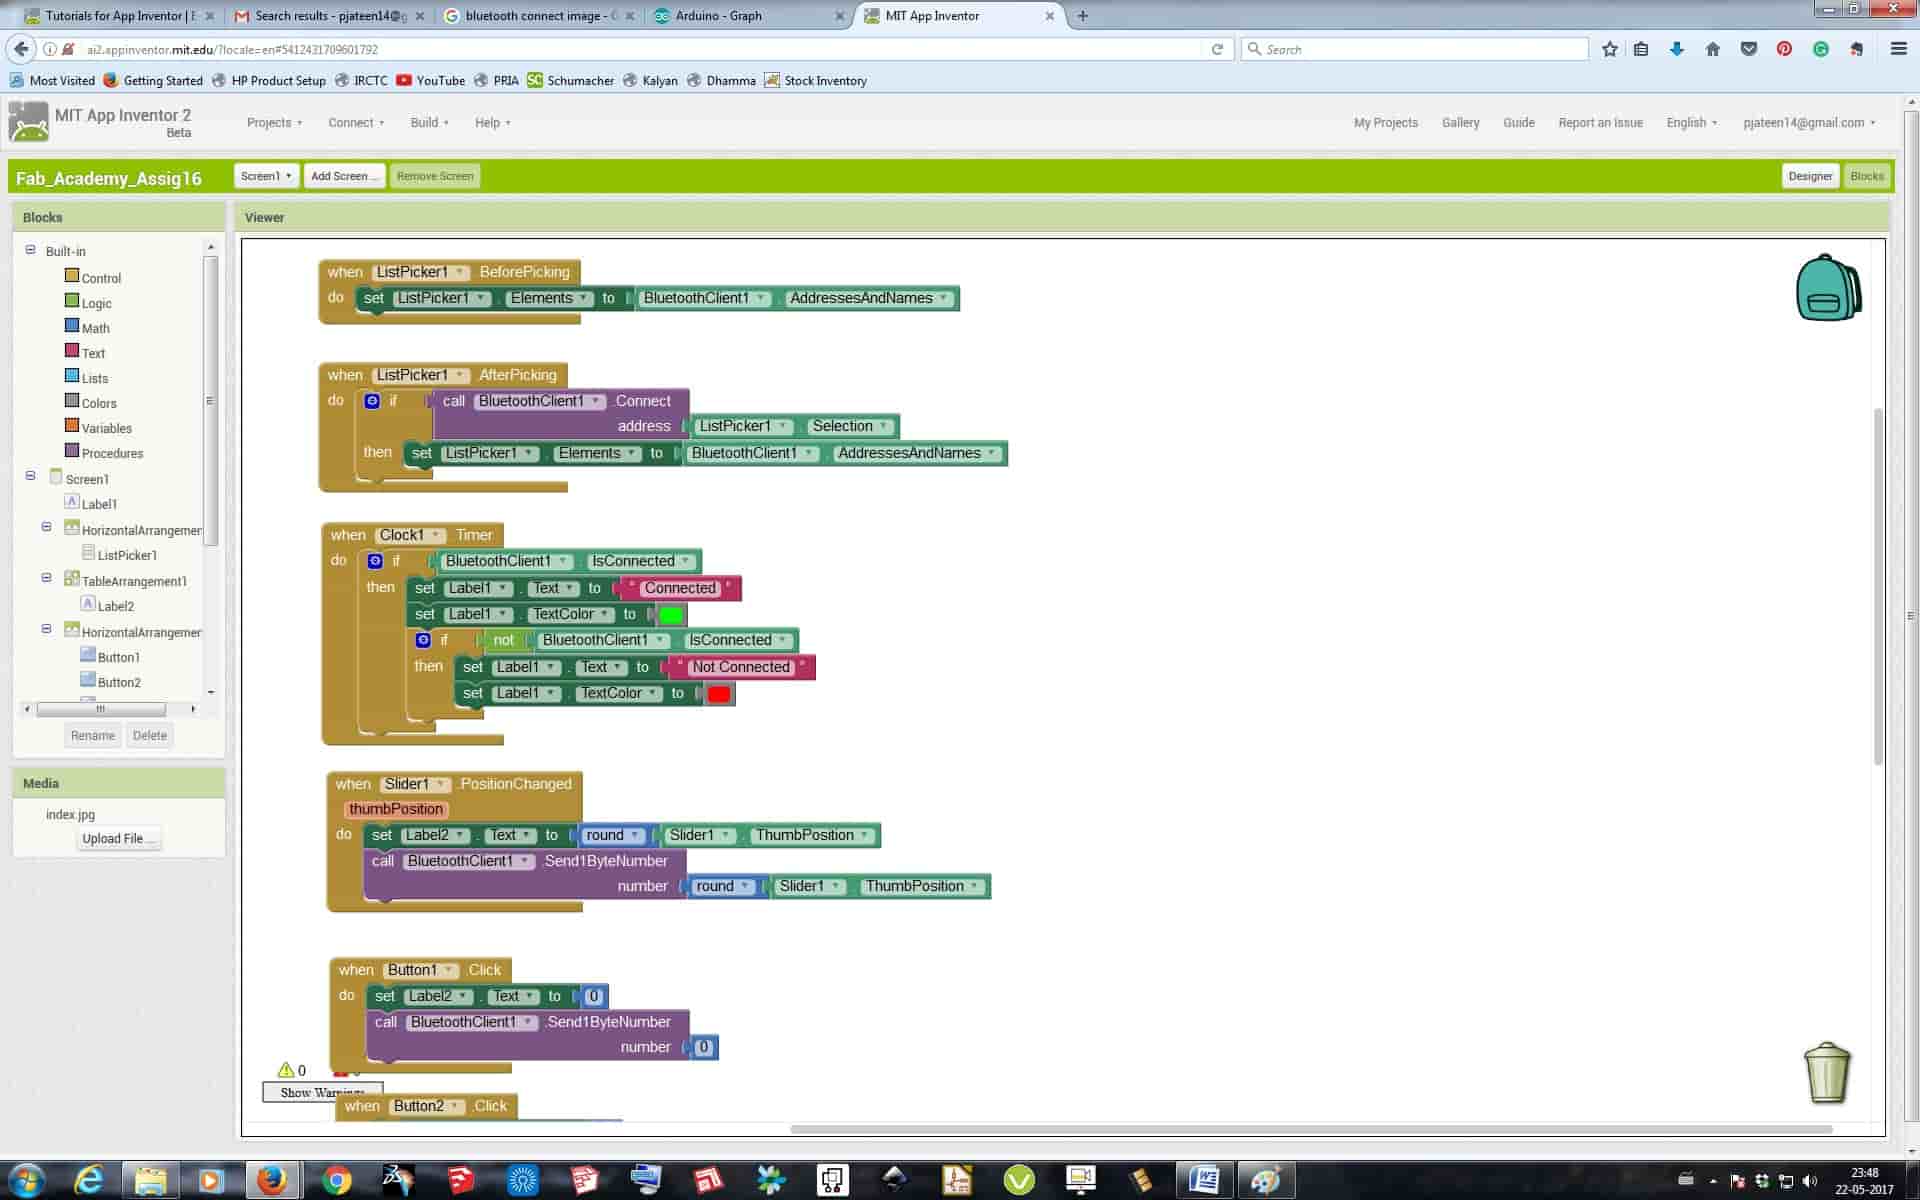Collapse the Built-in tree node
The height and width of the screenshot is (1200, 1920).
pos(30,250)
